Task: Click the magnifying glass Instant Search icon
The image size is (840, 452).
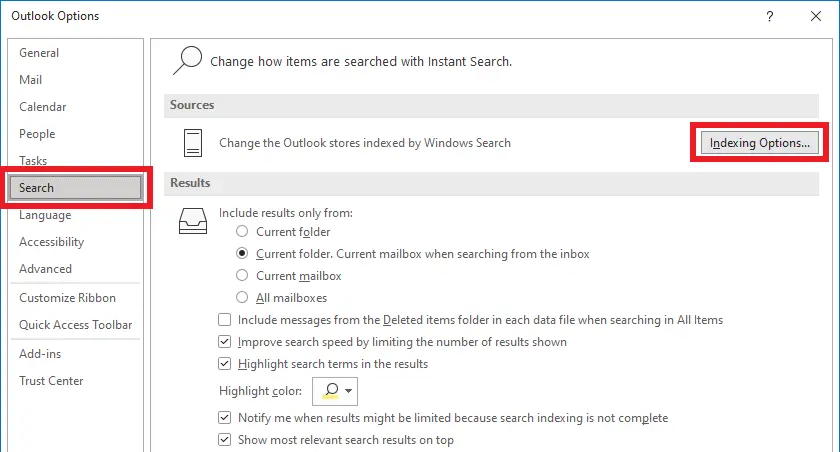Action: point(185,60)
